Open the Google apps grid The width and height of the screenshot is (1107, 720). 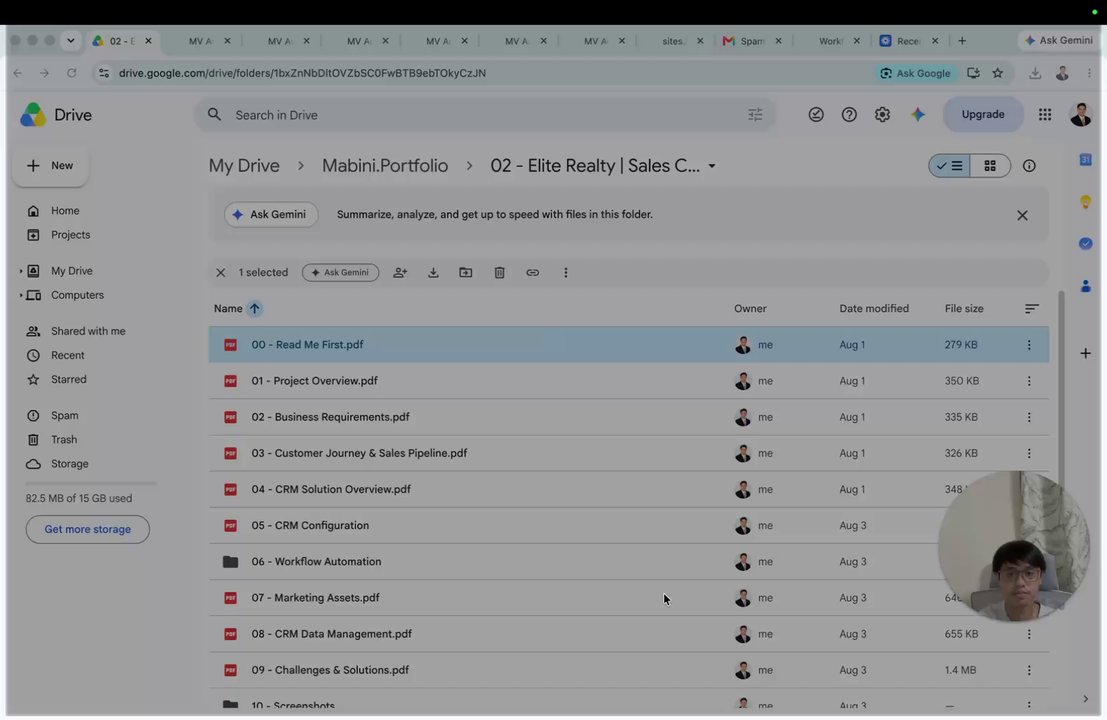(1045, 114)
